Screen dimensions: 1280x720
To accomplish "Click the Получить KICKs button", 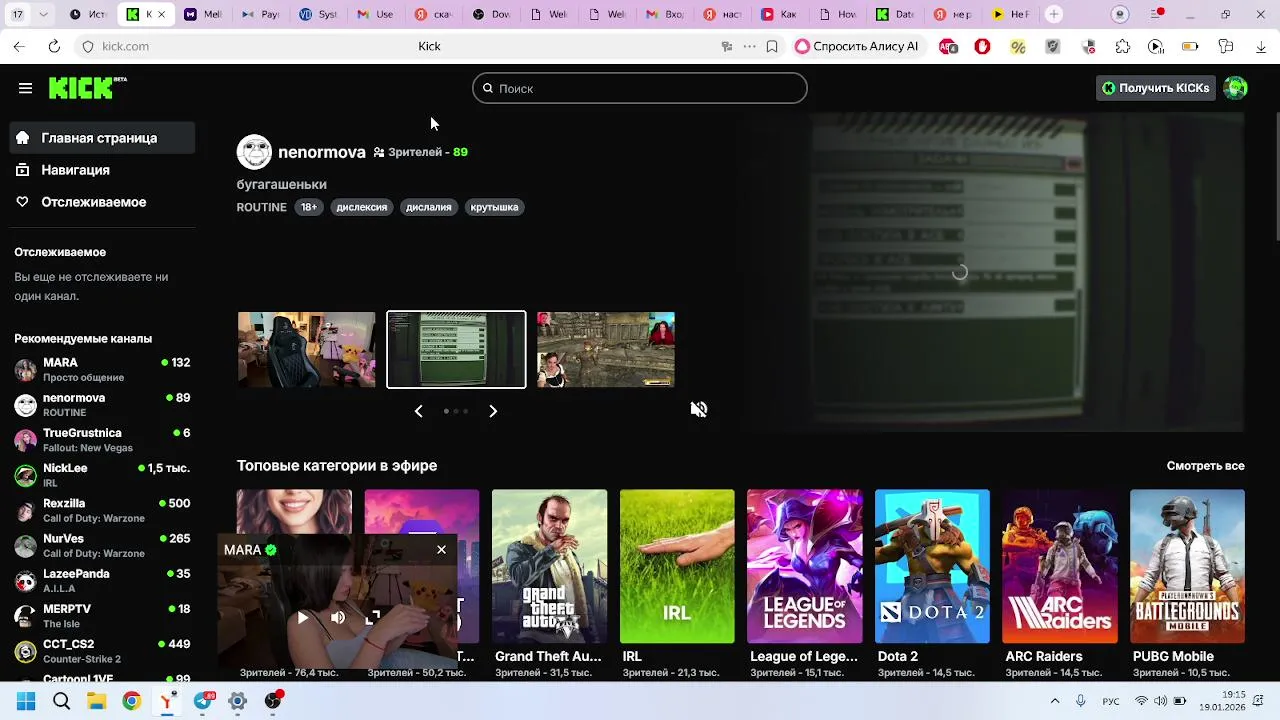I will pyautogui.click(x=1156, y=88).
